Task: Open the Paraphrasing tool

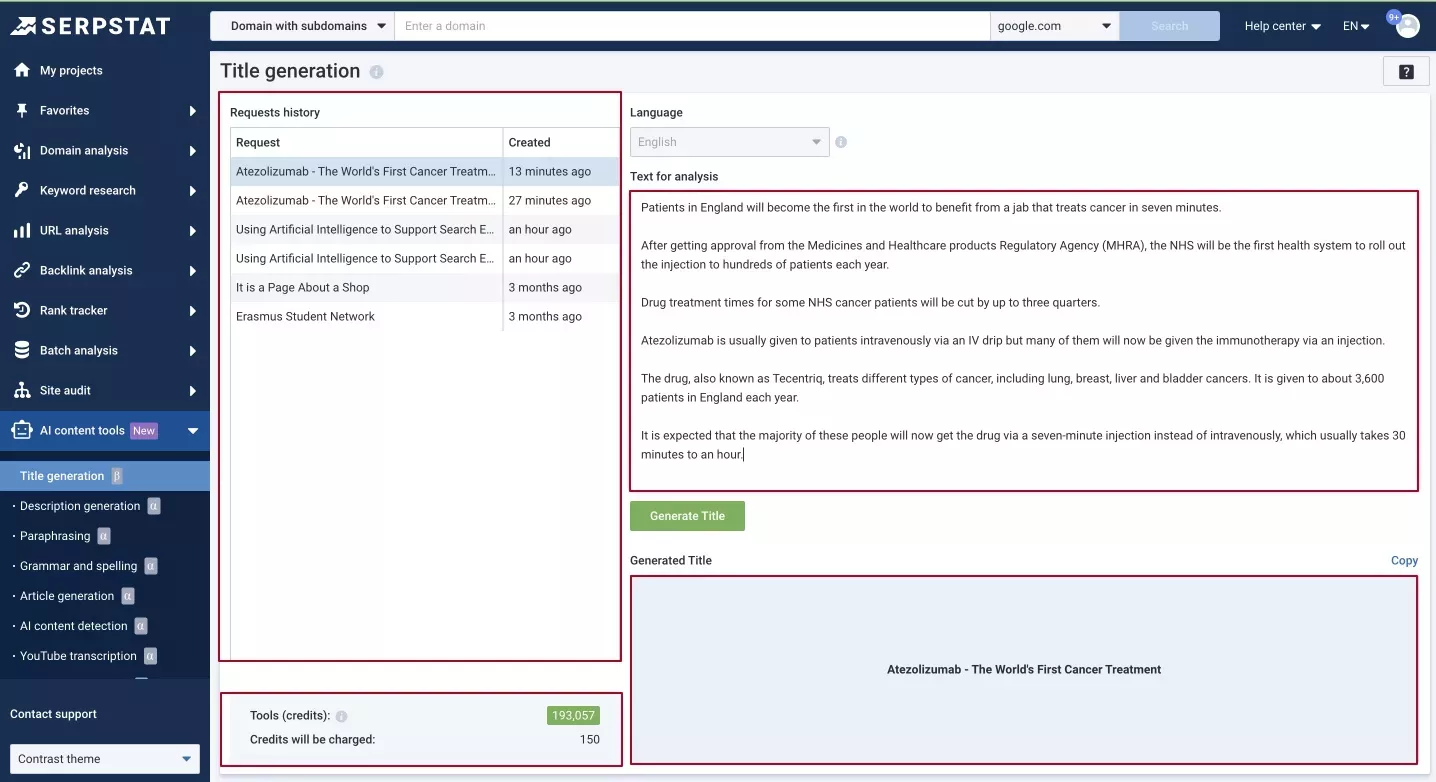Action: [55, 536]
